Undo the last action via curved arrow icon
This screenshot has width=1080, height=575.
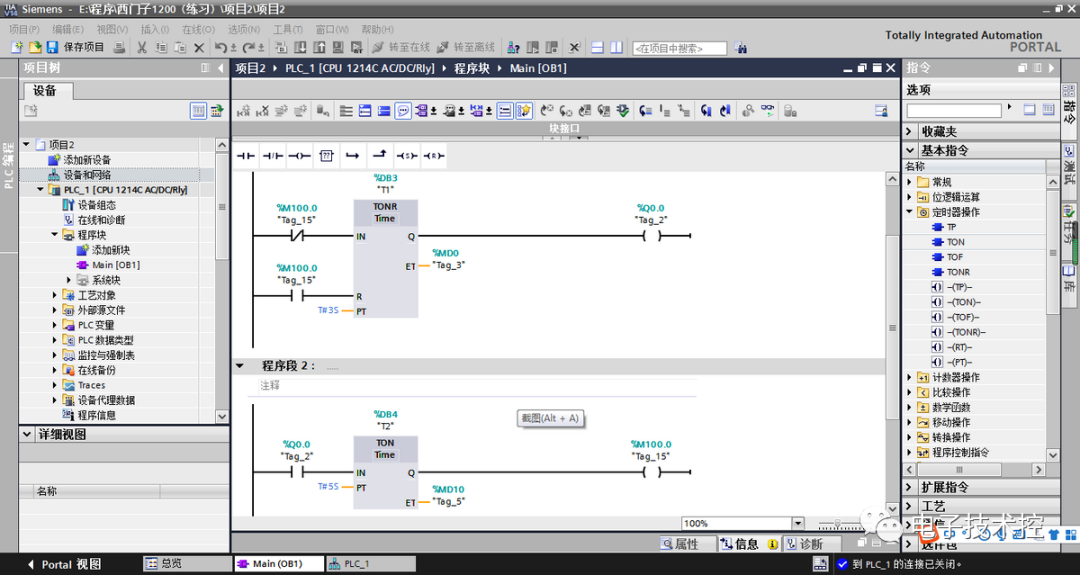click(x=220, y=48)
